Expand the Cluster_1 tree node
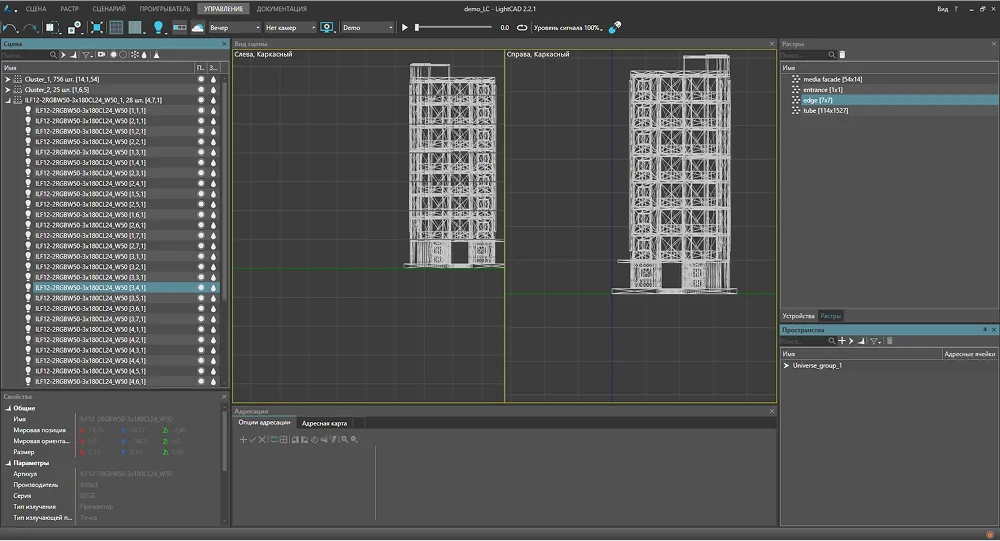Viewport: 1000px width, 541px height. (8, 78)
